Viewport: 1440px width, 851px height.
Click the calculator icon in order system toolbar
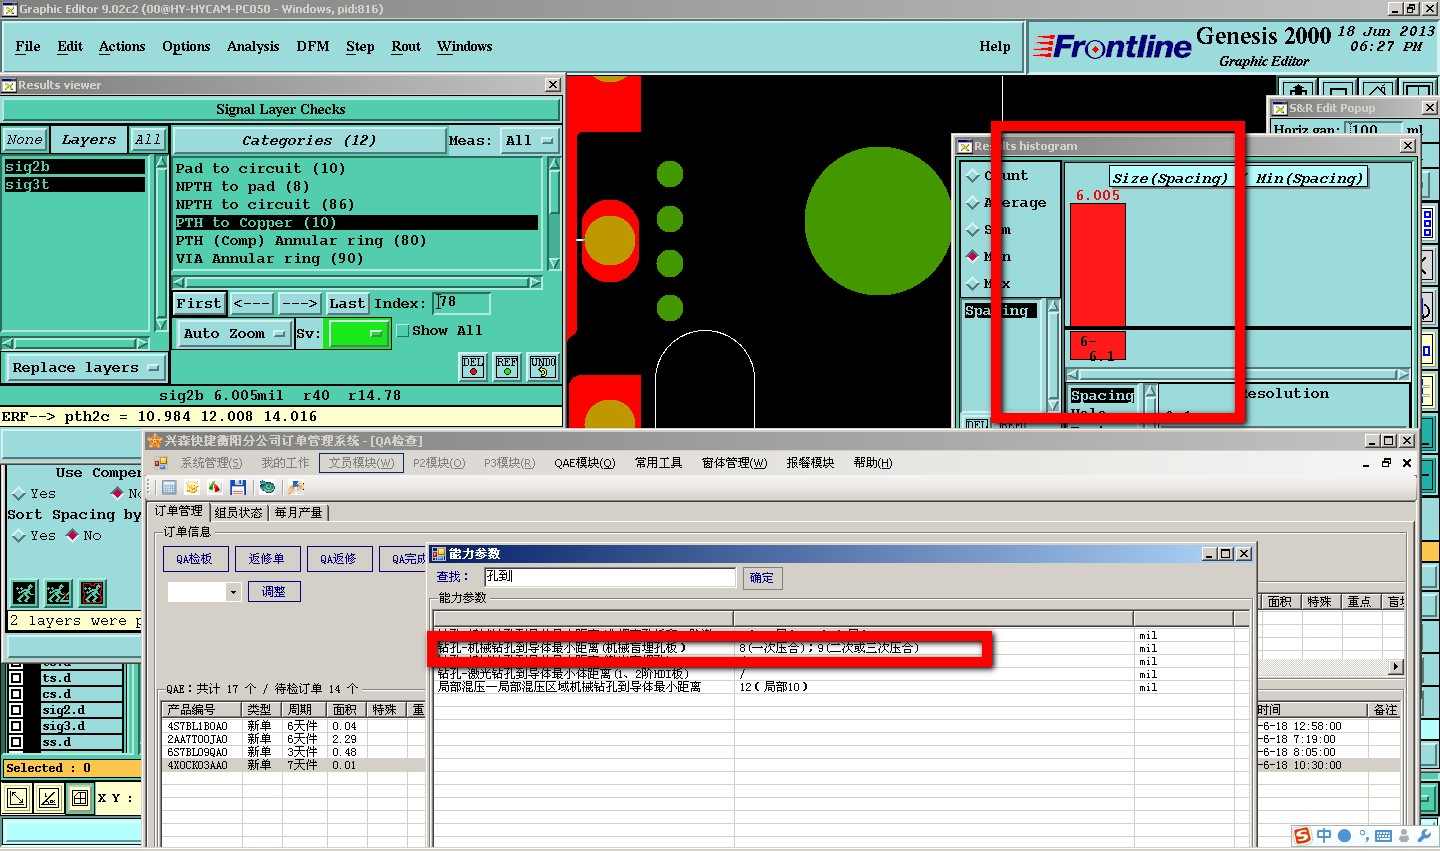(169, 487)
